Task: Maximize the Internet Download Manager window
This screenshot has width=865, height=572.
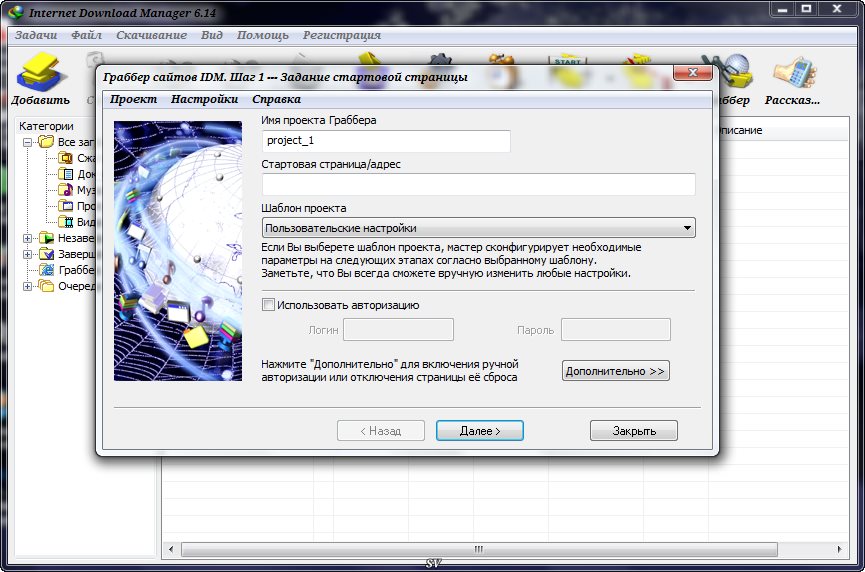Action: 807,9
